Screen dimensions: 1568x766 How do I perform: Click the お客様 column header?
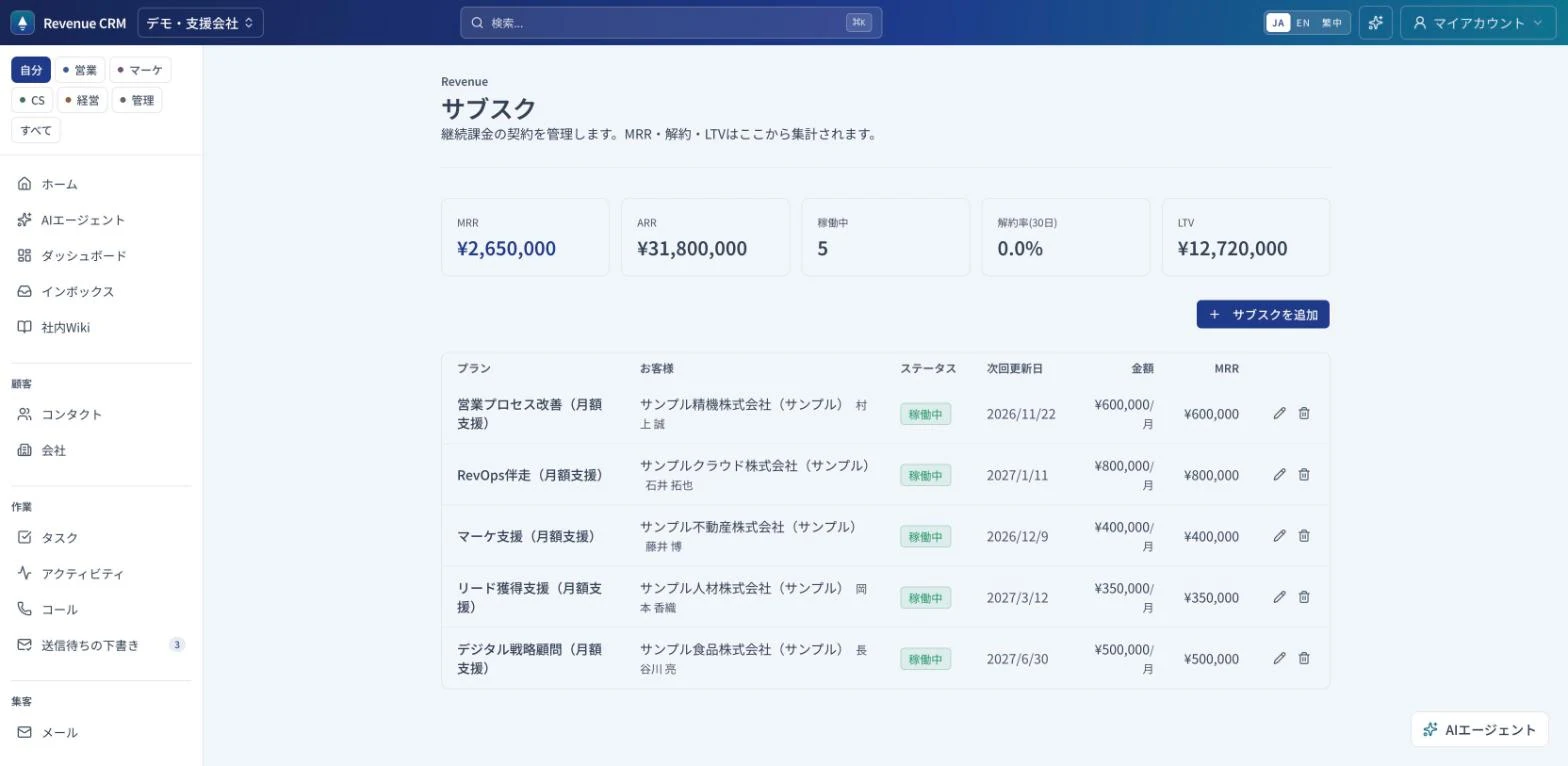click(x=657, y=368)
